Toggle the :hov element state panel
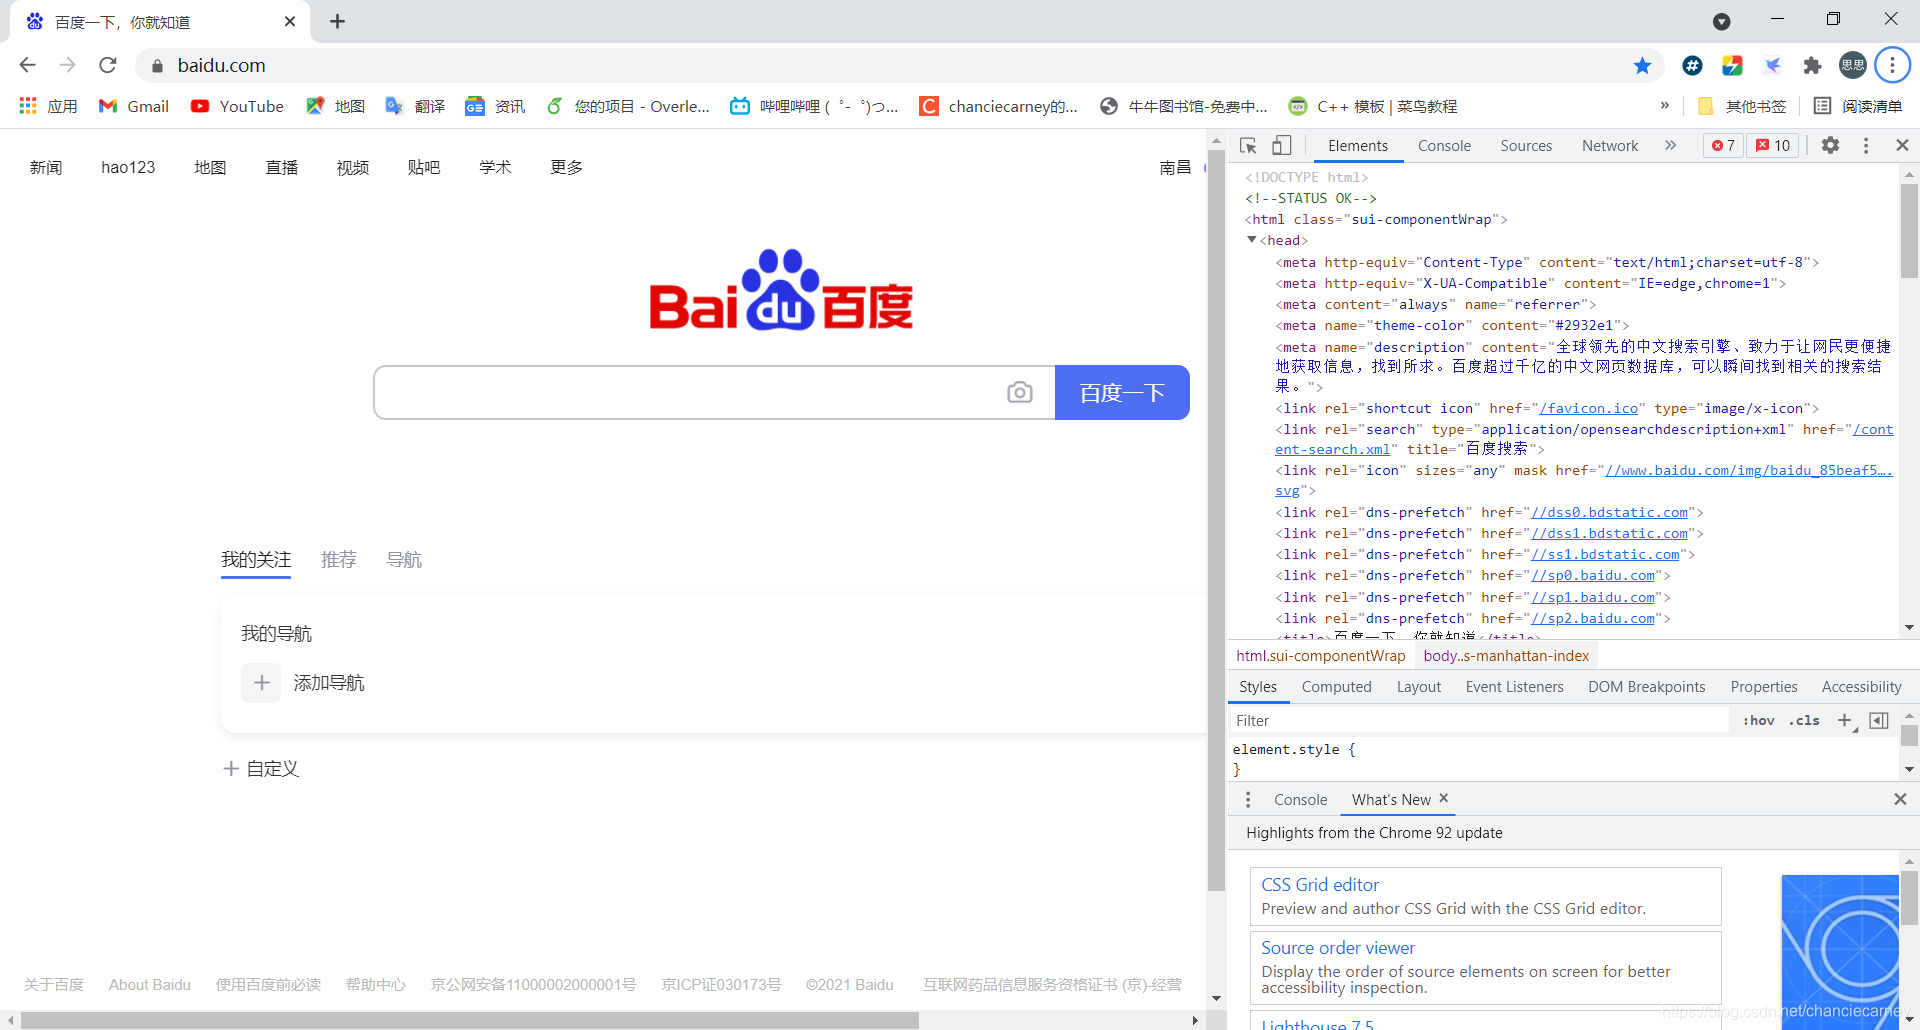 (1758, 721)
